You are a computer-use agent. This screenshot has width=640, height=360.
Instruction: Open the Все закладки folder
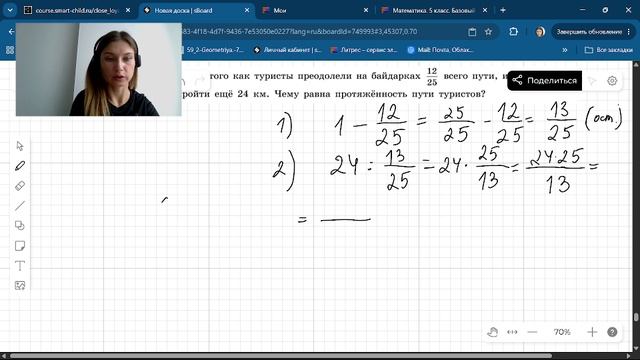tap(609, 50)
